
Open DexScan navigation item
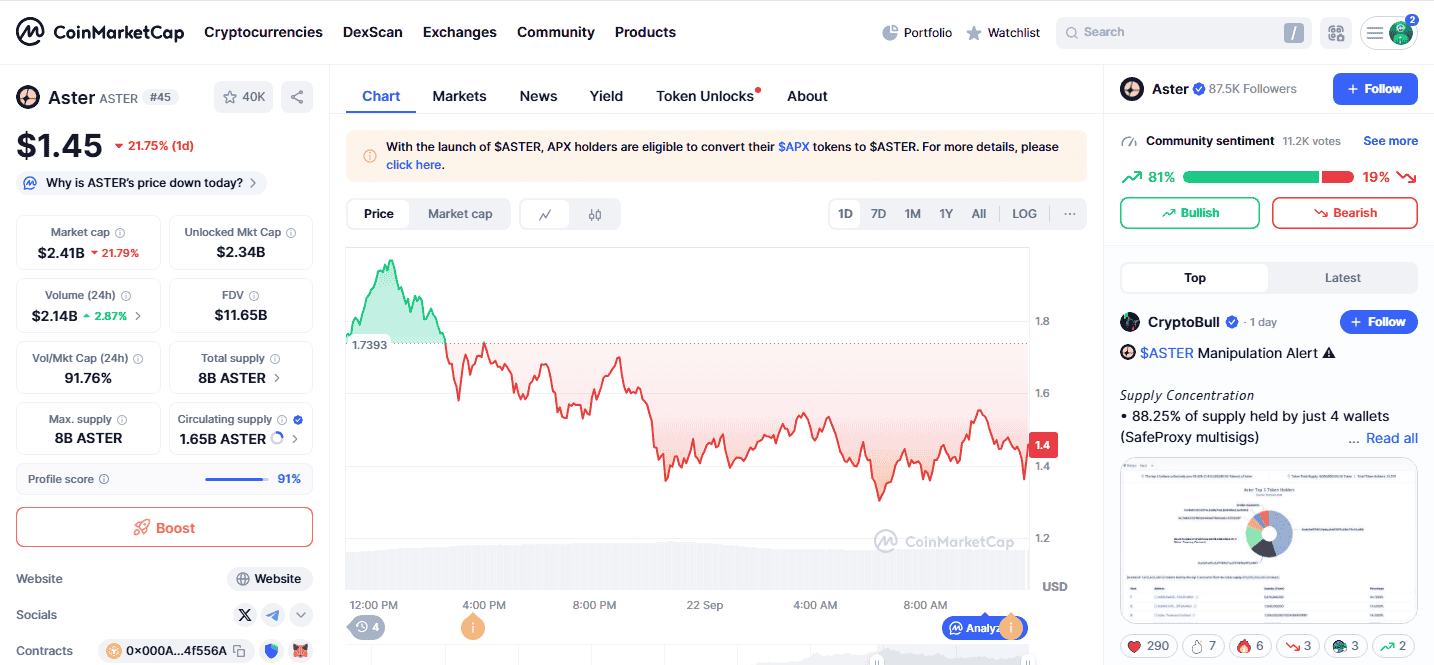(373, 32)
